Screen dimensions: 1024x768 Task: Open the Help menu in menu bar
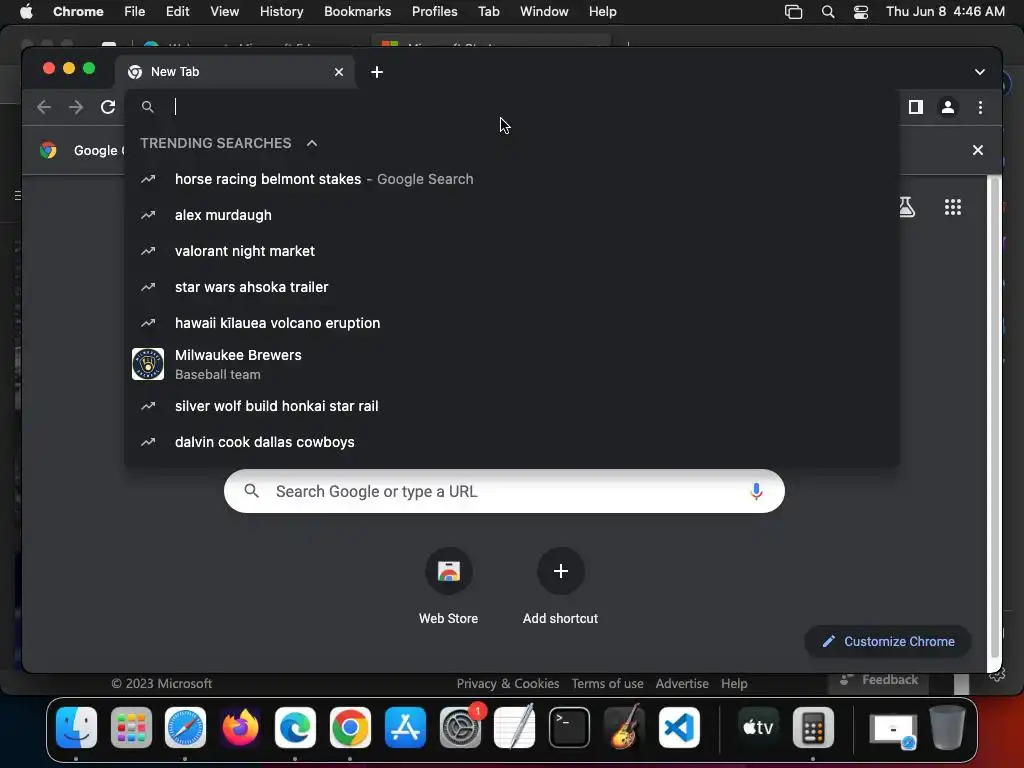pos(602,12)
